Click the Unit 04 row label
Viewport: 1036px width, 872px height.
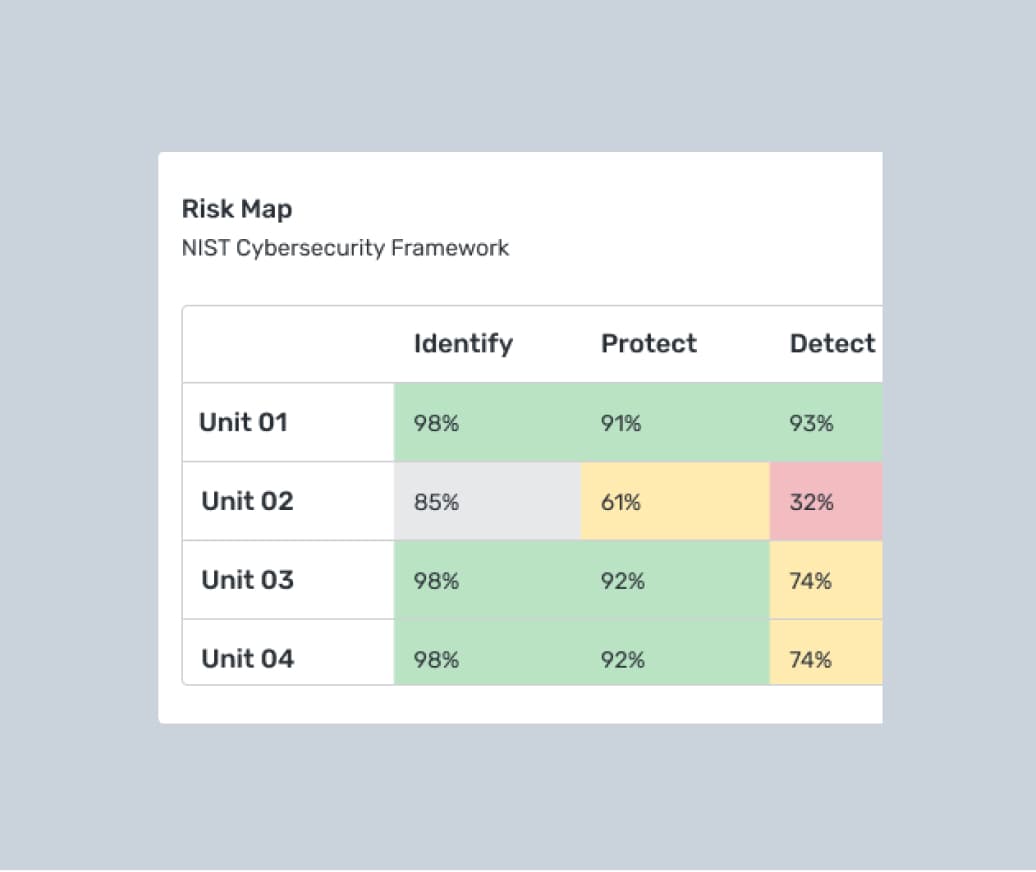pyautogui.click(x=247, y=658)
